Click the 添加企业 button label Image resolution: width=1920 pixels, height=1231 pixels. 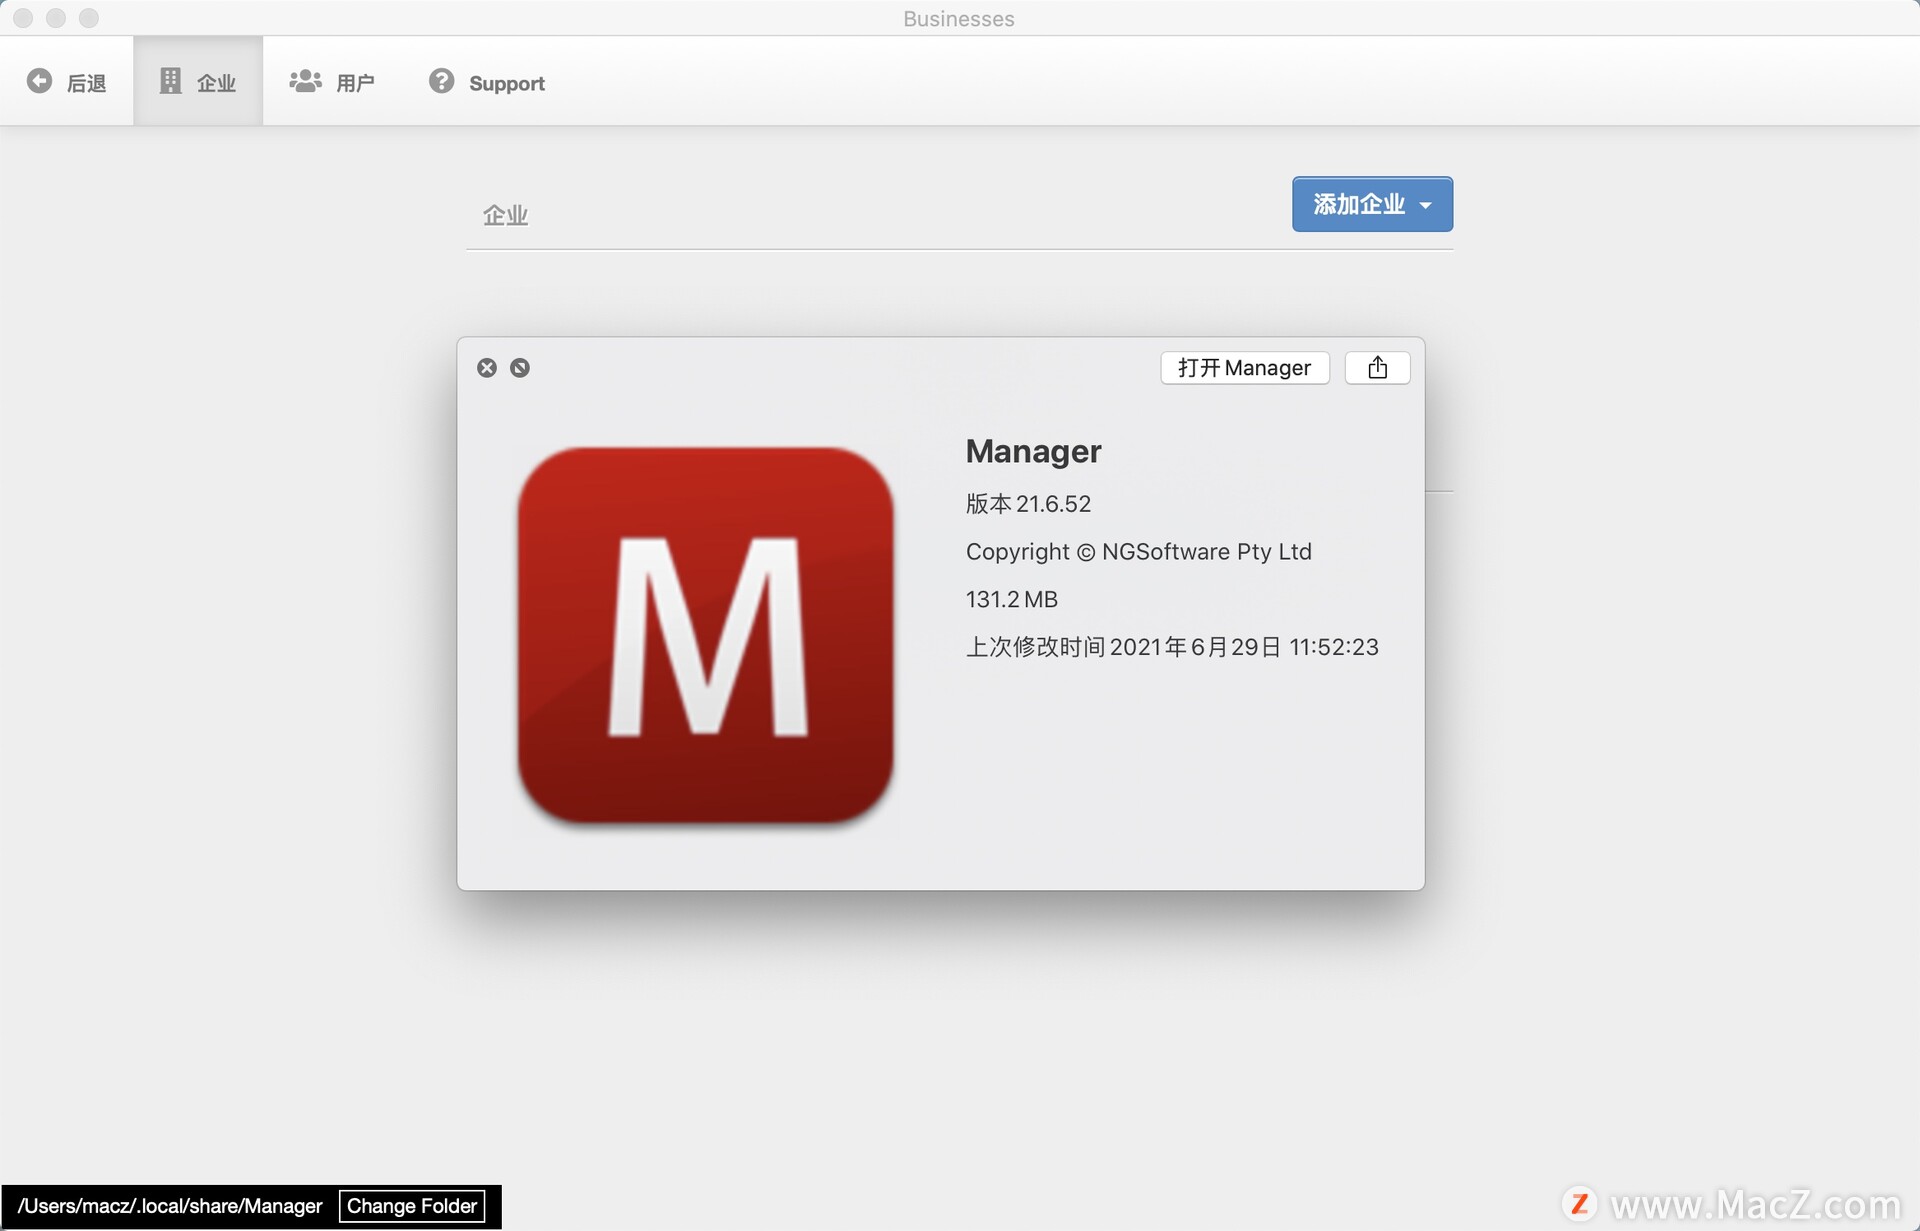pyautogui.click(x=1358, y=204)
